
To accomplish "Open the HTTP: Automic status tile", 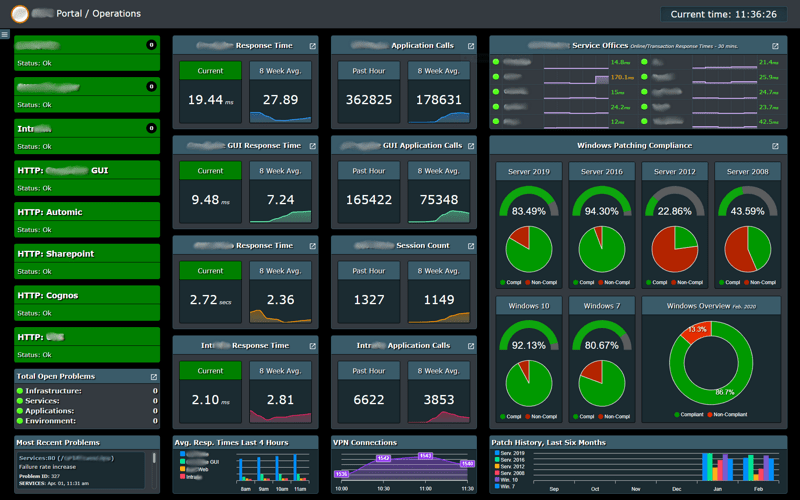I will pyautogui.click(x=86, y=220).
